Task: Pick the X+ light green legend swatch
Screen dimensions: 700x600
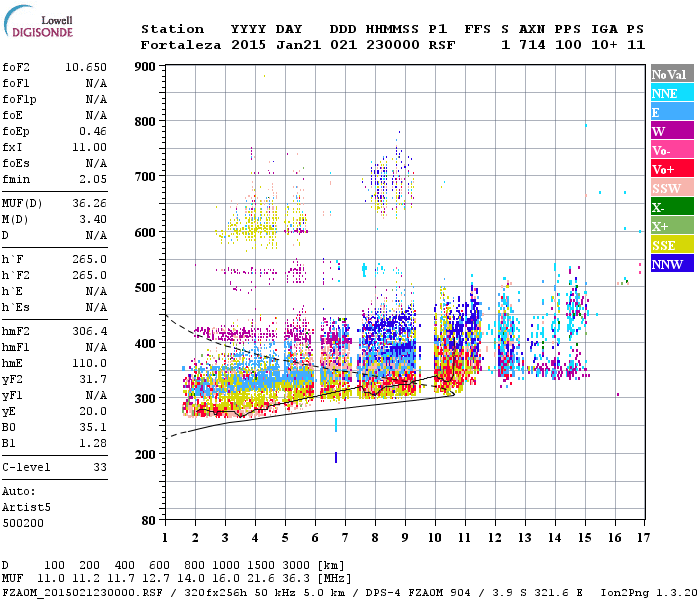Action: coord(672,226)
